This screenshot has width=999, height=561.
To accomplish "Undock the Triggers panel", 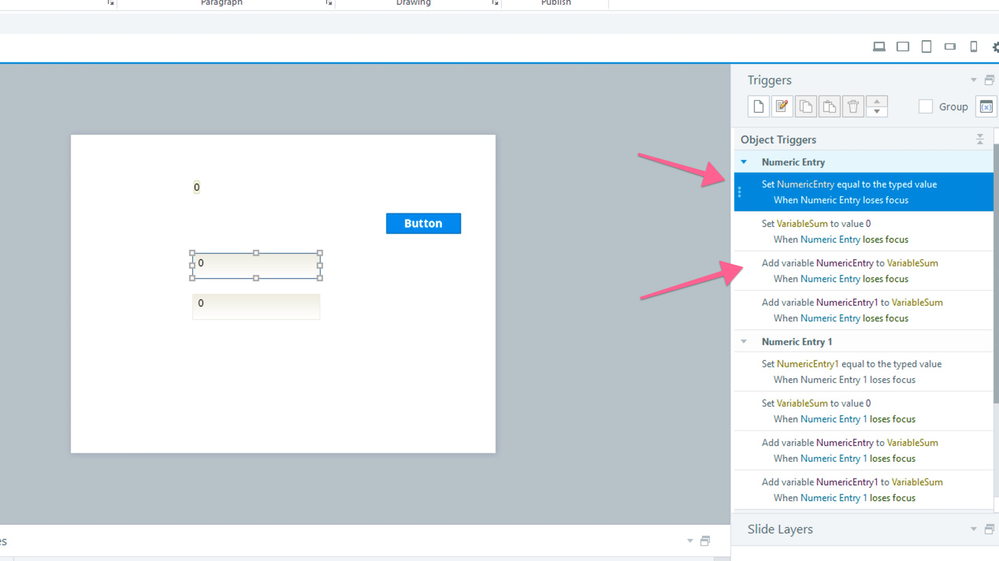I will click(x=989, y=80).
